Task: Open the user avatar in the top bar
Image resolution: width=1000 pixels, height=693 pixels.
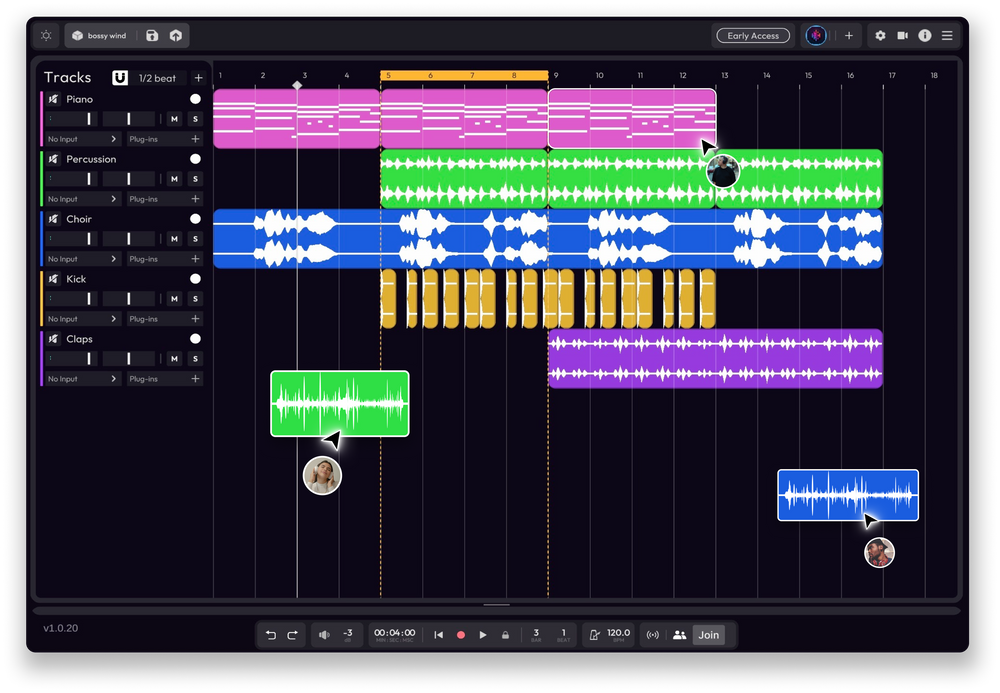Action: (x=816, y=36)
